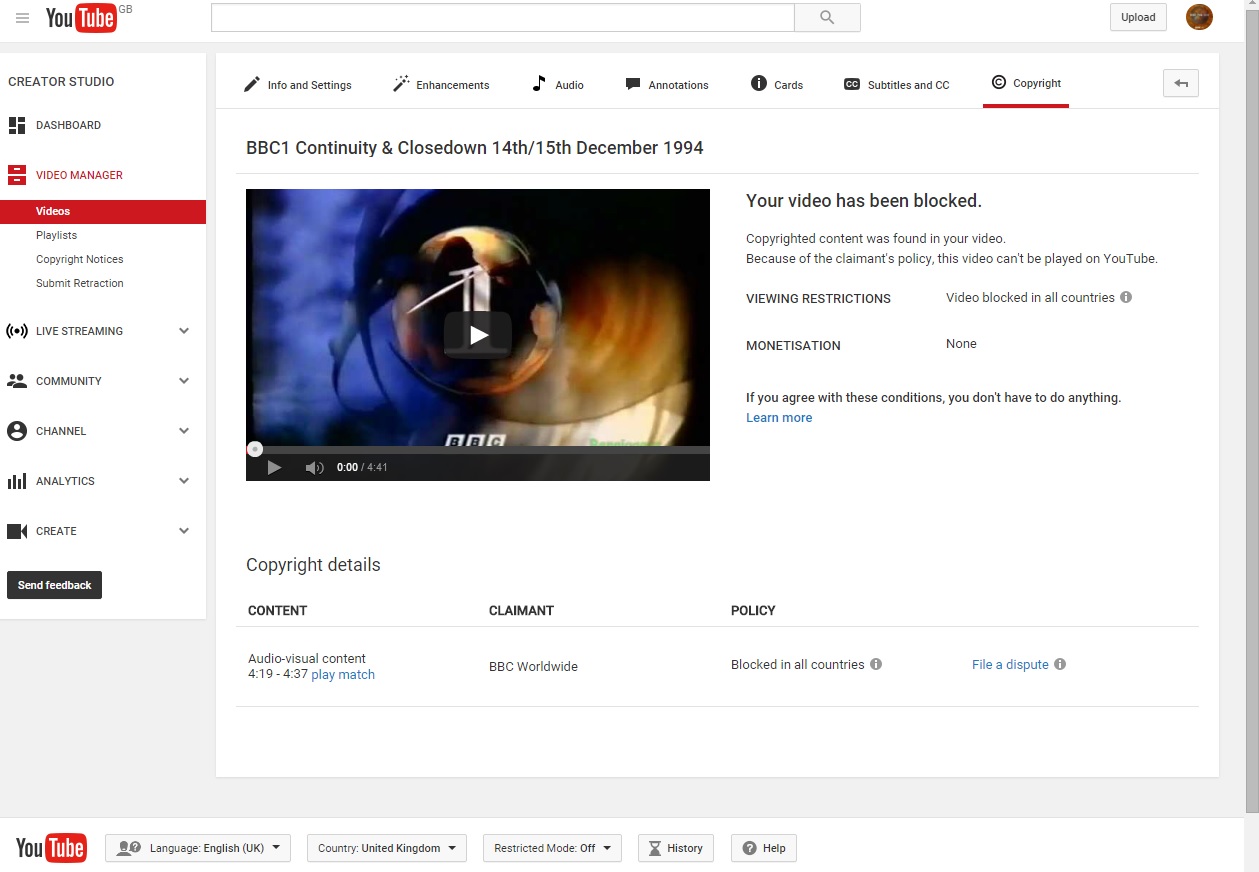Click the footer YouTube logo

tap(51, 848)
